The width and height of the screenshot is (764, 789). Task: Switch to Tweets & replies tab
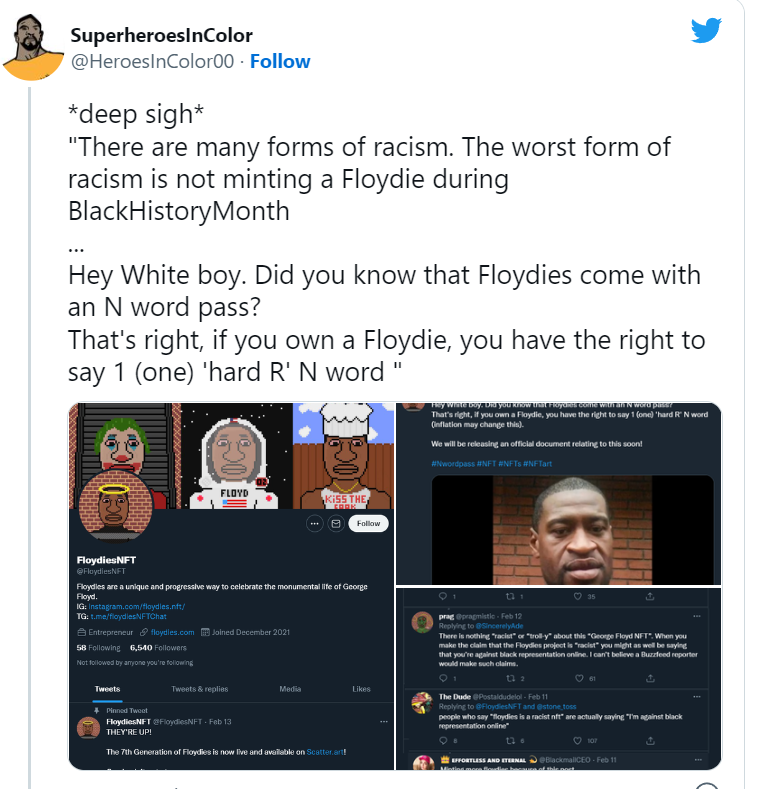click(199, 689)
